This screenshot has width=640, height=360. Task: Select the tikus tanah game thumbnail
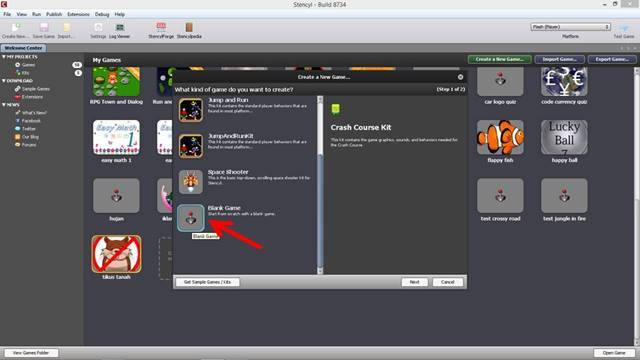click(x=116, y=254)
